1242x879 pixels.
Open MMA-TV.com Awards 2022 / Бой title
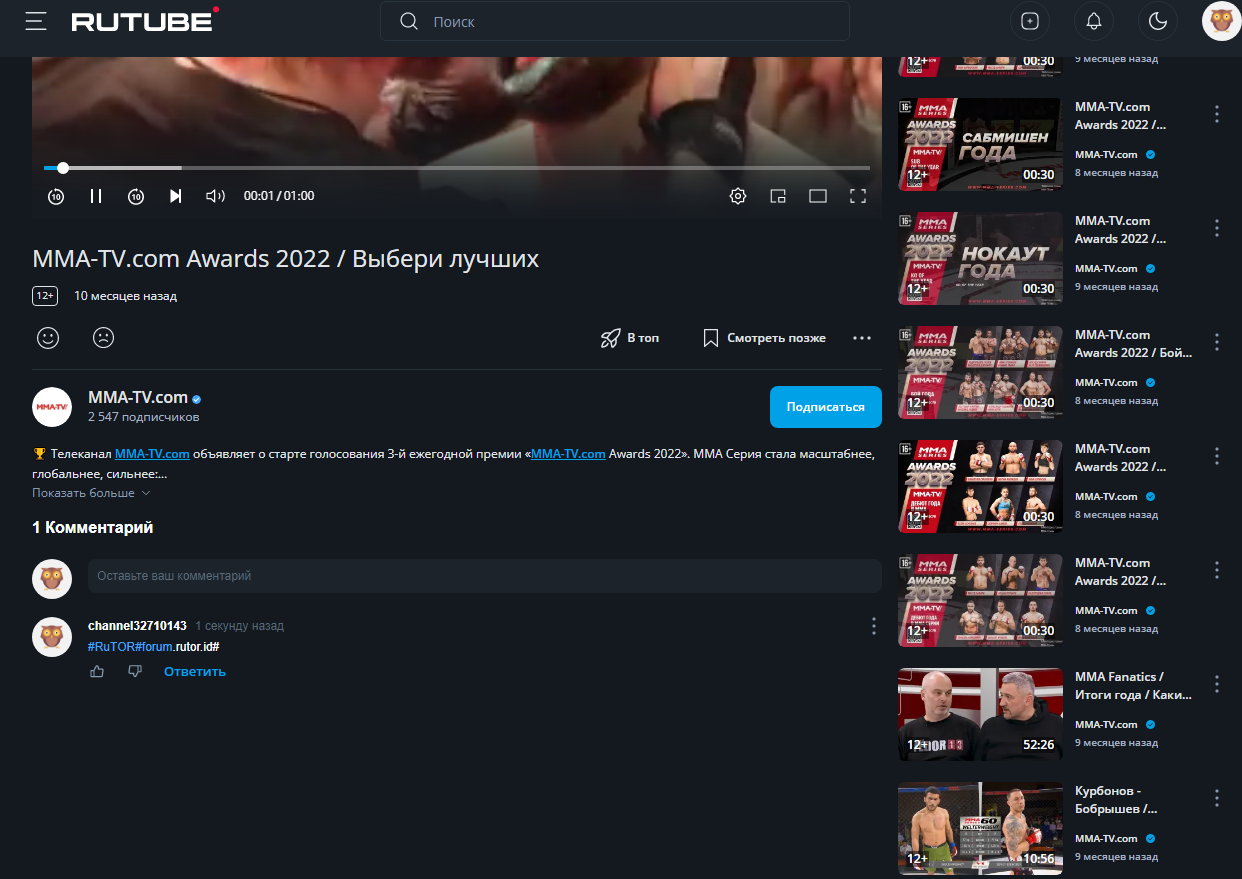click(1133, 344)
